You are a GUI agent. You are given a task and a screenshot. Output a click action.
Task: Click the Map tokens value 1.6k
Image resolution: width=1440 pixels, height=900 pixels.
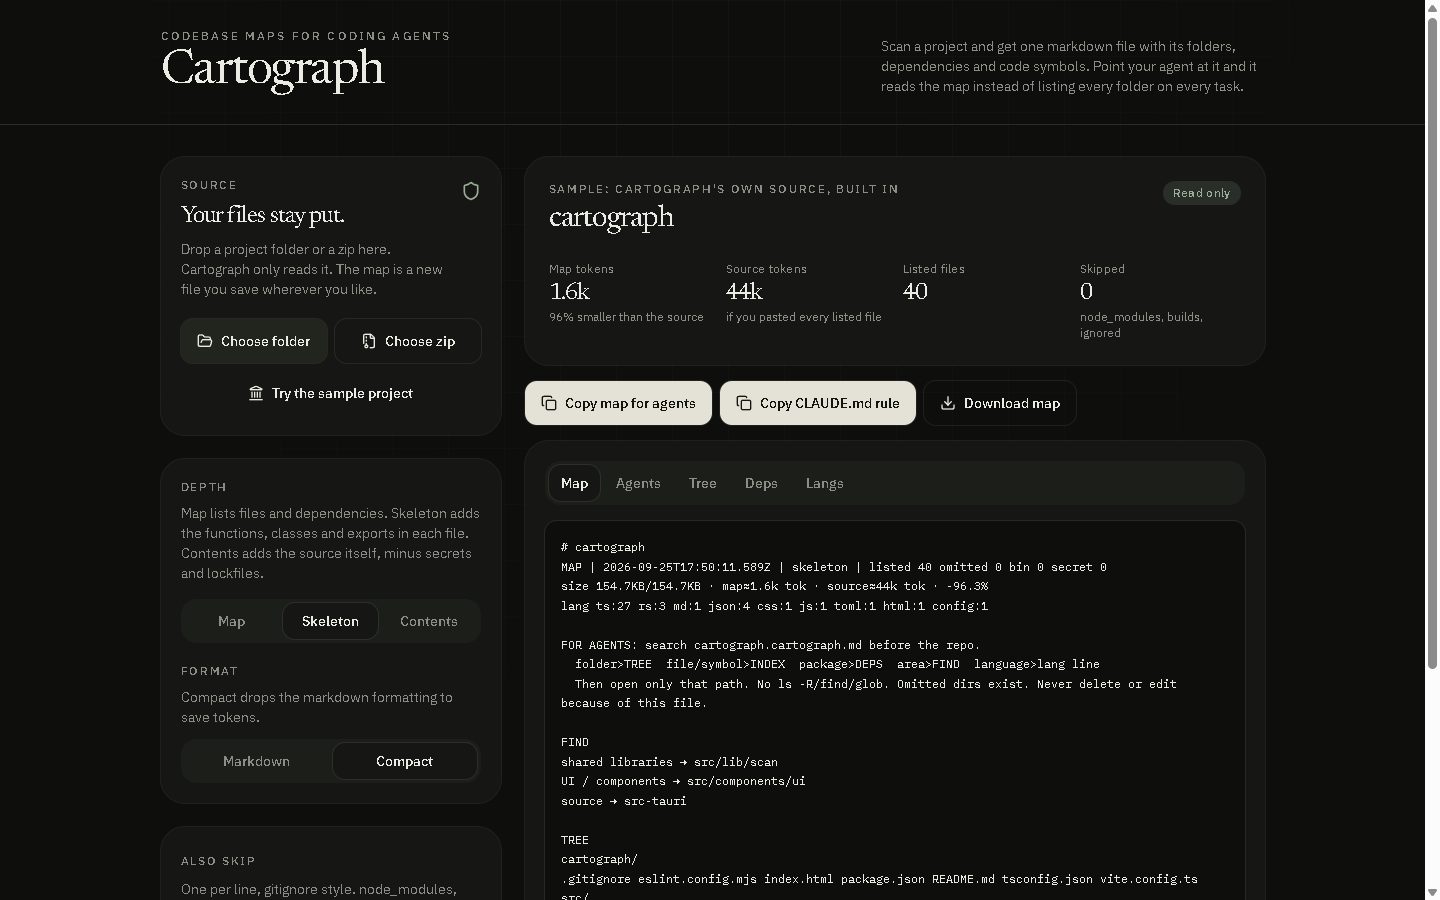point(570,291)
